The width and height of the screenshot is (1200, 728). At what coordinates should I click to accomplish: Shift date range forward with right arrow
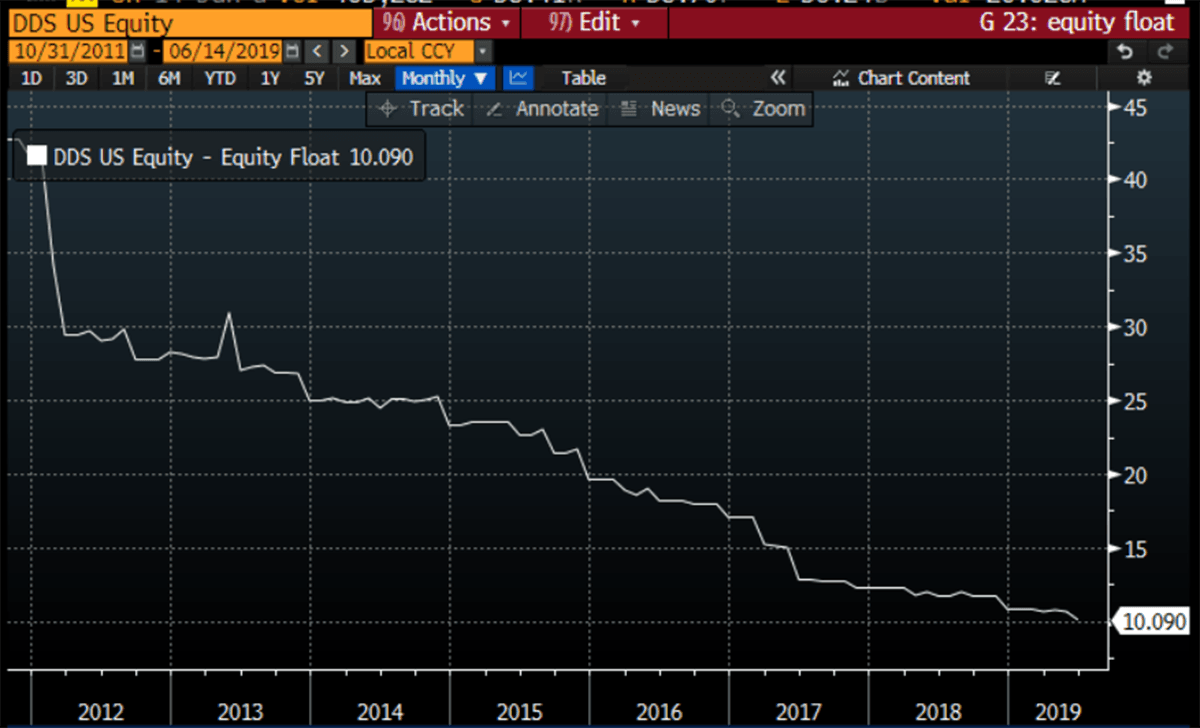point(343,51)
